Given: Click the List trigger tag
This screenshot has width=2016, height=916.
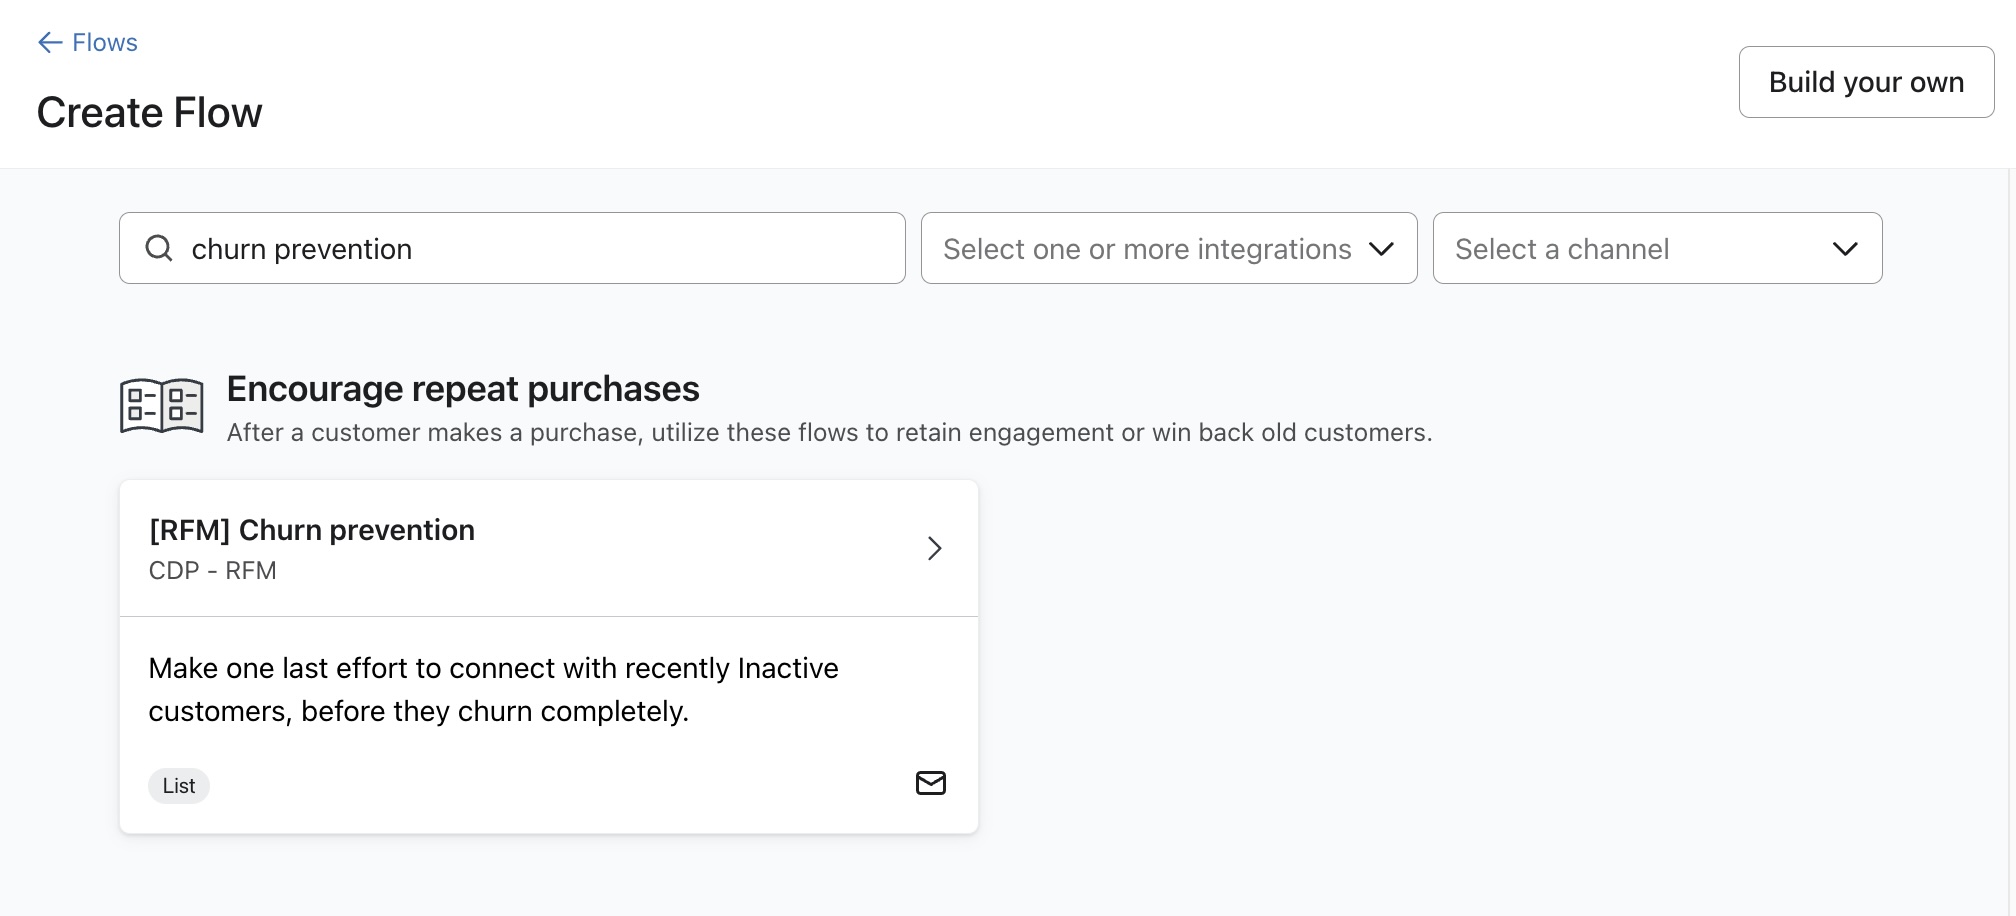Looking at the screenshot, I should 179,786.
